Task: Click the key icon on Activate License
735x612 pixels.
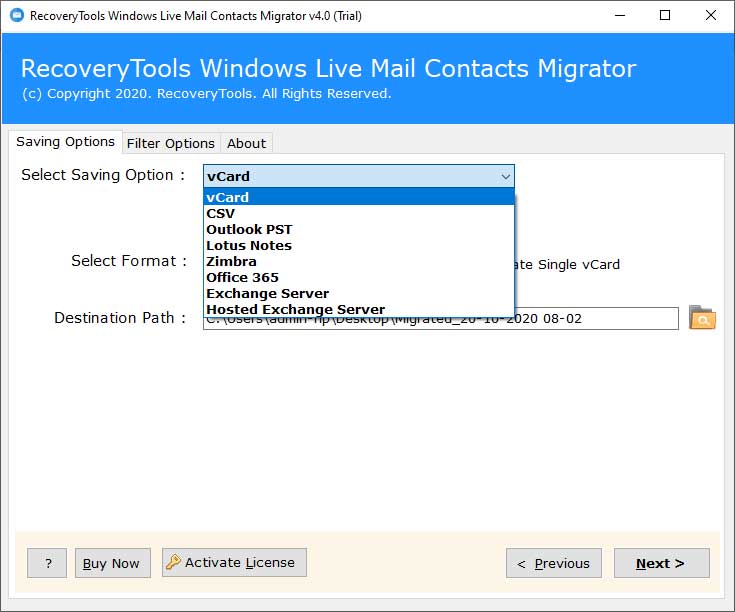Action: pyautogui.click(x=173, y=561)
